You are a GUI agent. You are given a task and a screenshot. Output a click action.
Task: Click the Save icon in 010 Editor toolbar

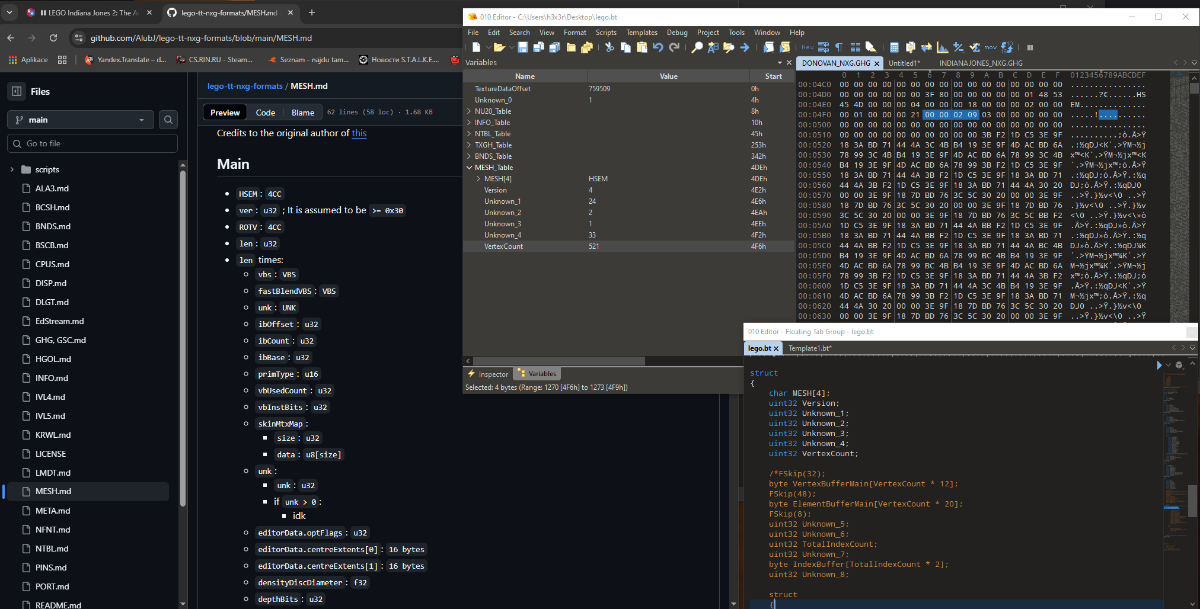point(523,47)
